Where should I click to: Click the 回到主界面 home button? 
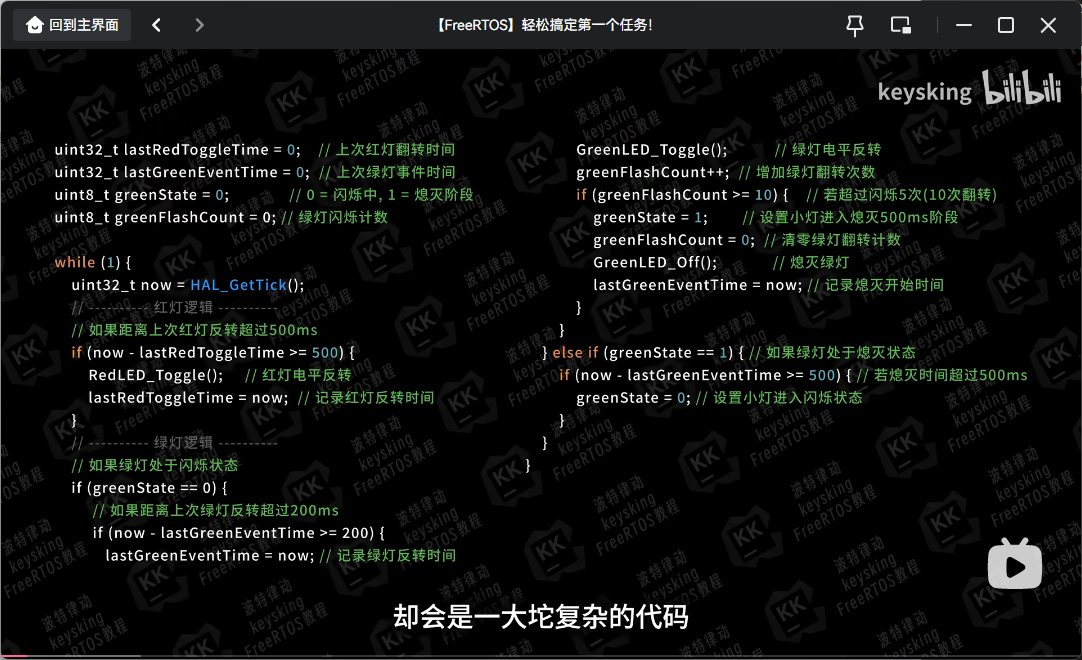pos(72,26)
